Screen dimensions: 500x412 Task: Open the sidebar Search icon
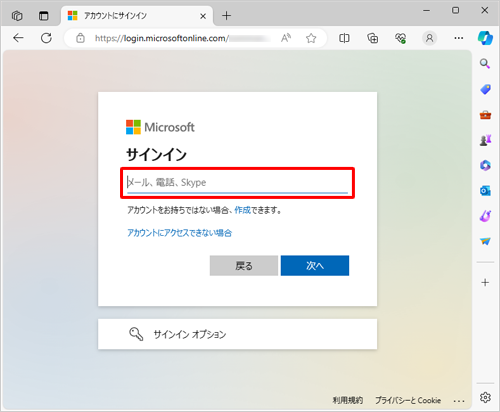point(485,63)
